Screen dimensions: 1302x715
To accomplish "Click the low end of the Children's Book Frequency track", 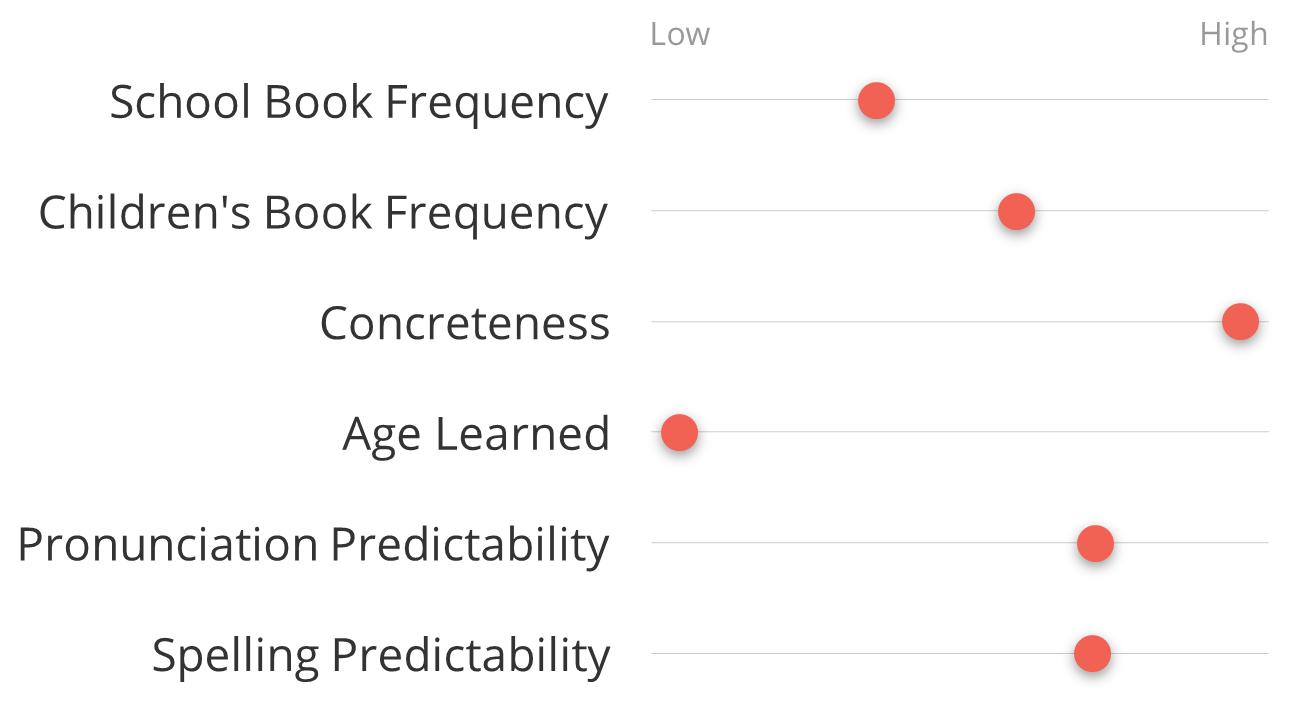I will pyautogui.click(x=660, y=211).
